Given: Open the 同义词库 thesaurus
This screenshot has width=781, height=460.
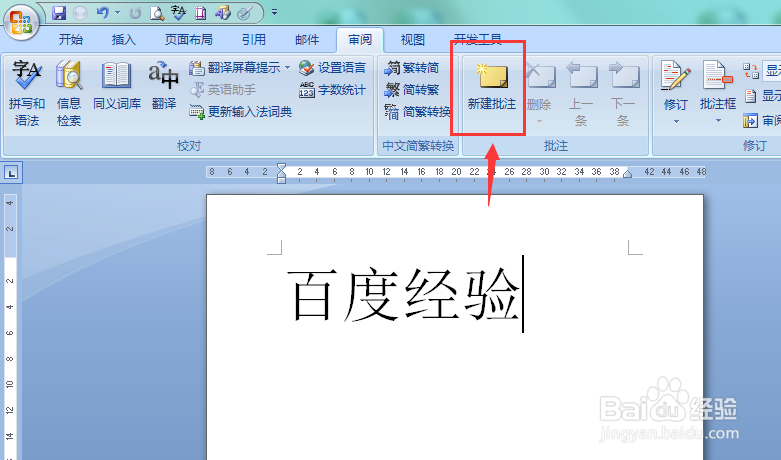Looking at the screenshot, I should click(x=117, y=85).
